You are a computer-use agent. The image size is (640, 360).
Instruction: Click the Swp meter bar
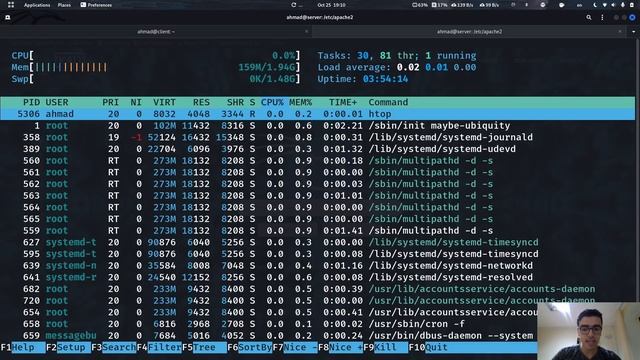[x=156, y=79]
